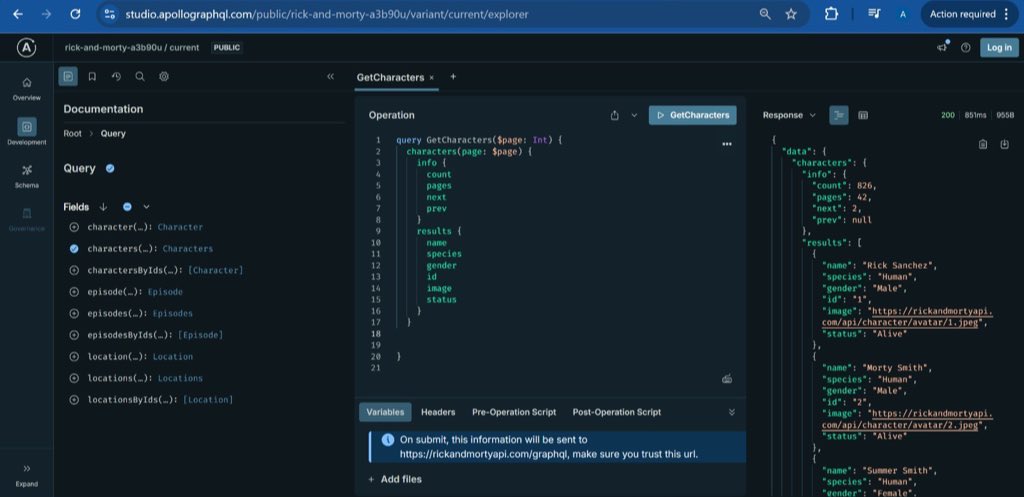Open the browser zoom magnifier icon
This screenshot has height=497, width=1024.
click(765, 14)
